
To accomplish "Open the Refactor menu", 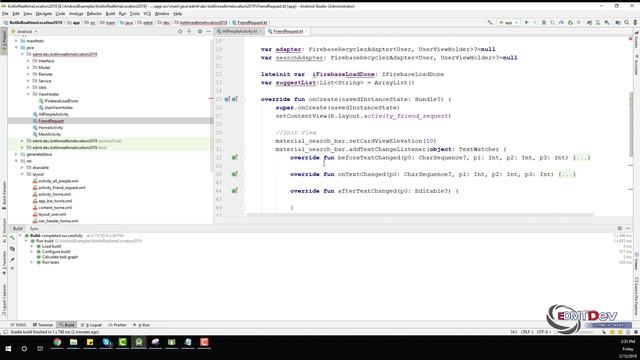I will [x=94, y=13].
